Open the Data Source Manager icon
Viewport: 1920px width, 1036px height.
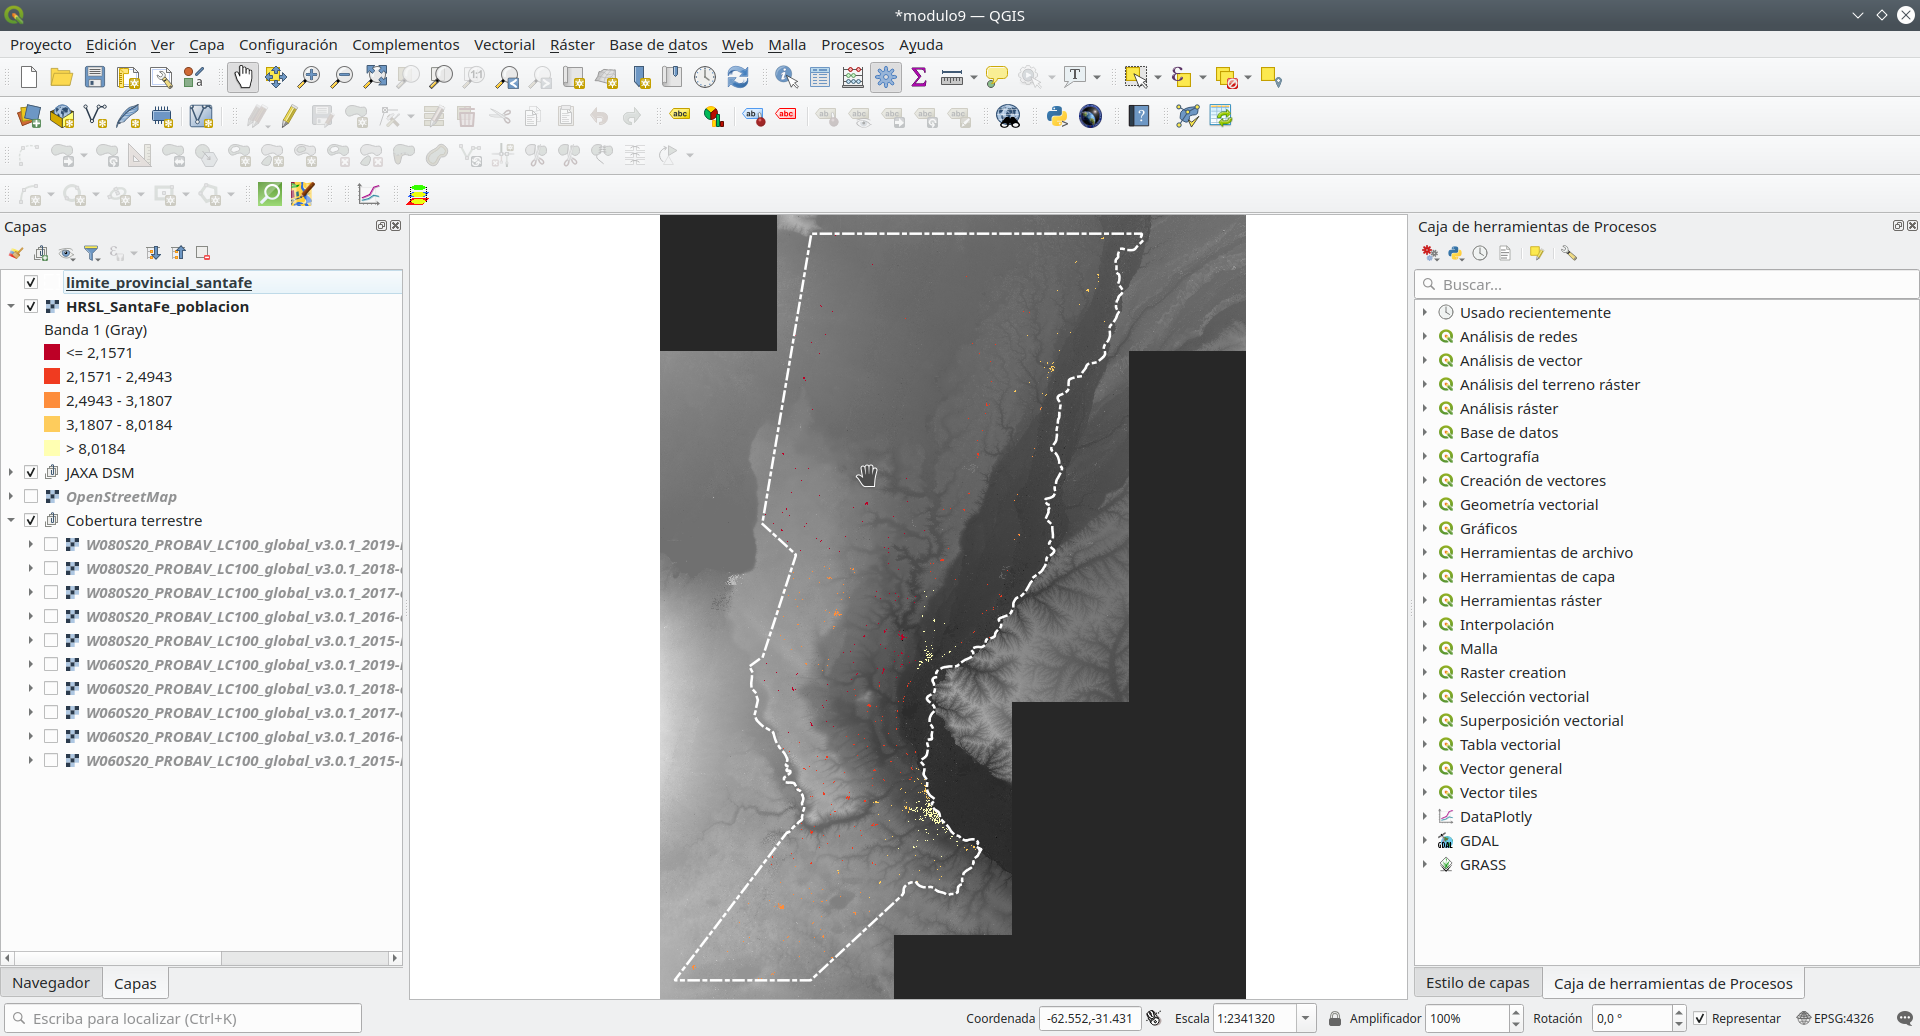coord(29,116)
